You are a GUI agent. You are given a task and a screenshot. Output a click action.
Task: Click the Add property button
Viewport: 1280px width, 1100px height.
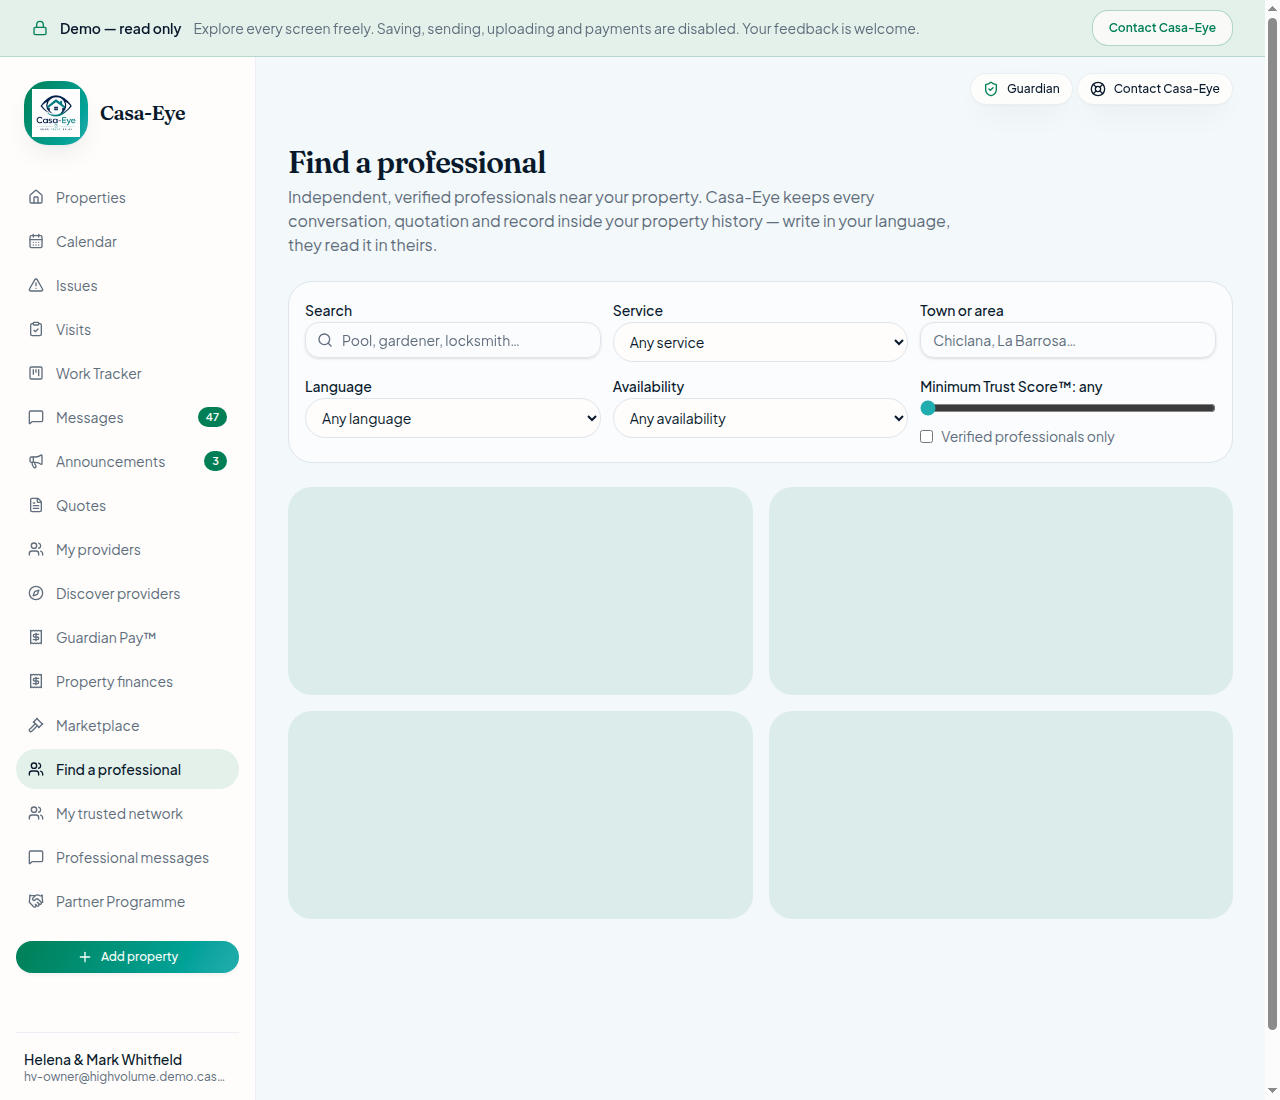click(x=127, y=957)
